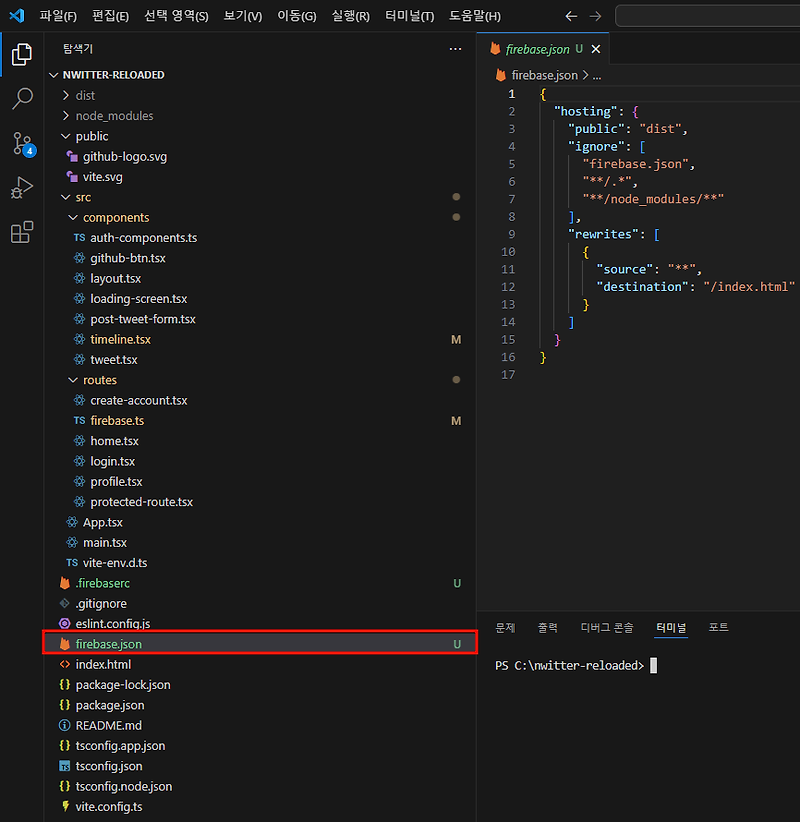The image size is (800, 822).
Task: Expand the node_modules folder
Action: point(66,115)
